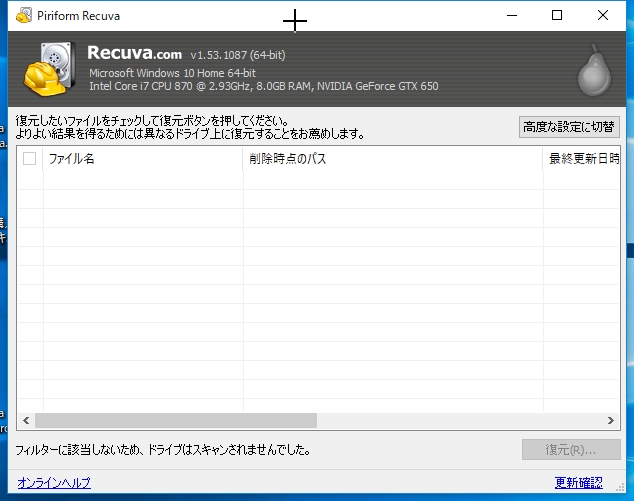Click the horizontal scrollbar left arrow
Screen dimensions: 634x501
tap(26, 421)
